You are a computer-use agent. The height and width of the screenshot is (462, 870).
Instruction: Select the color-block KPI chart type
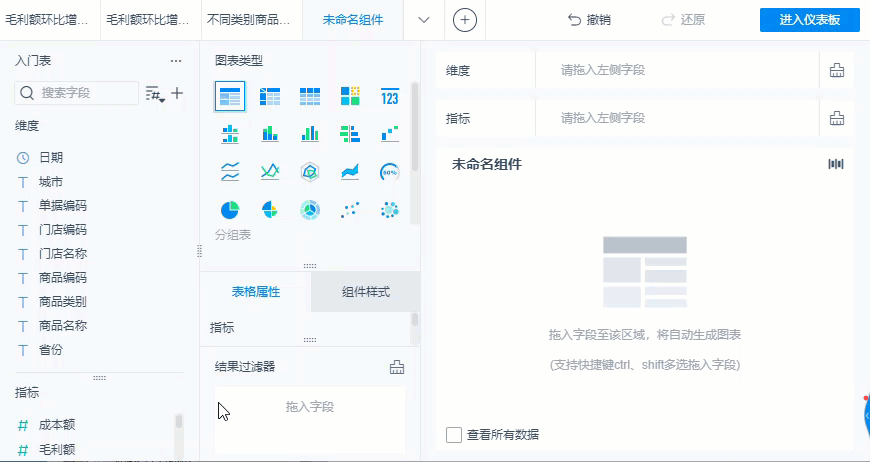[350, 97]
